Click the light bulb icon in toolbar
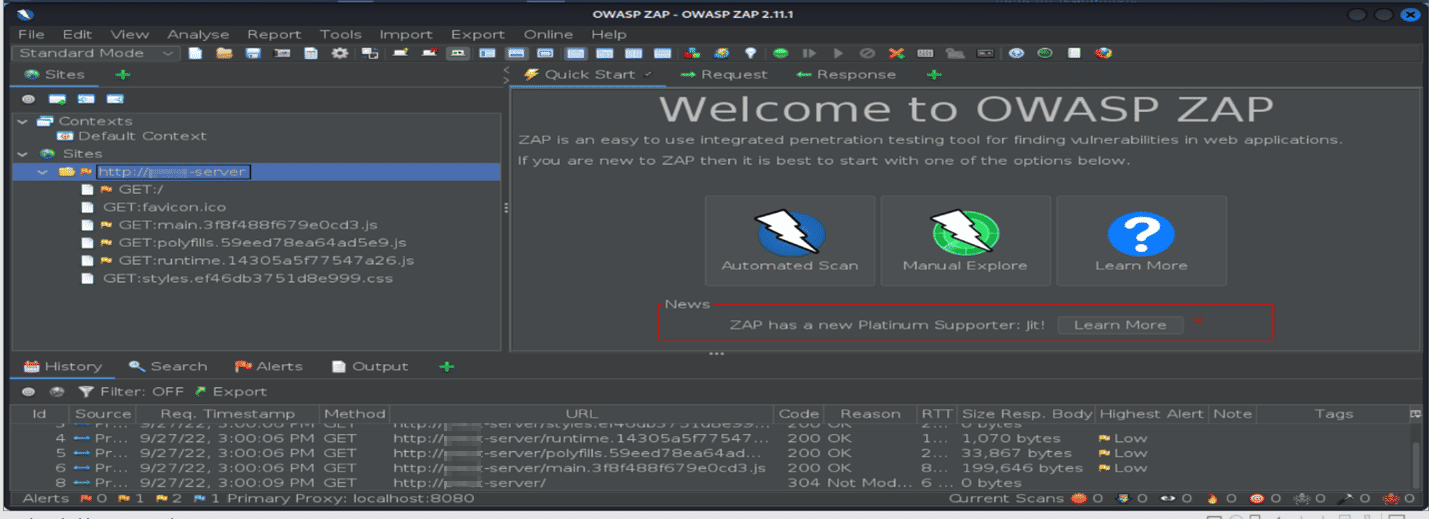Image resolution: width=1429 pixels, height=519 pixels. pos(750,53)
